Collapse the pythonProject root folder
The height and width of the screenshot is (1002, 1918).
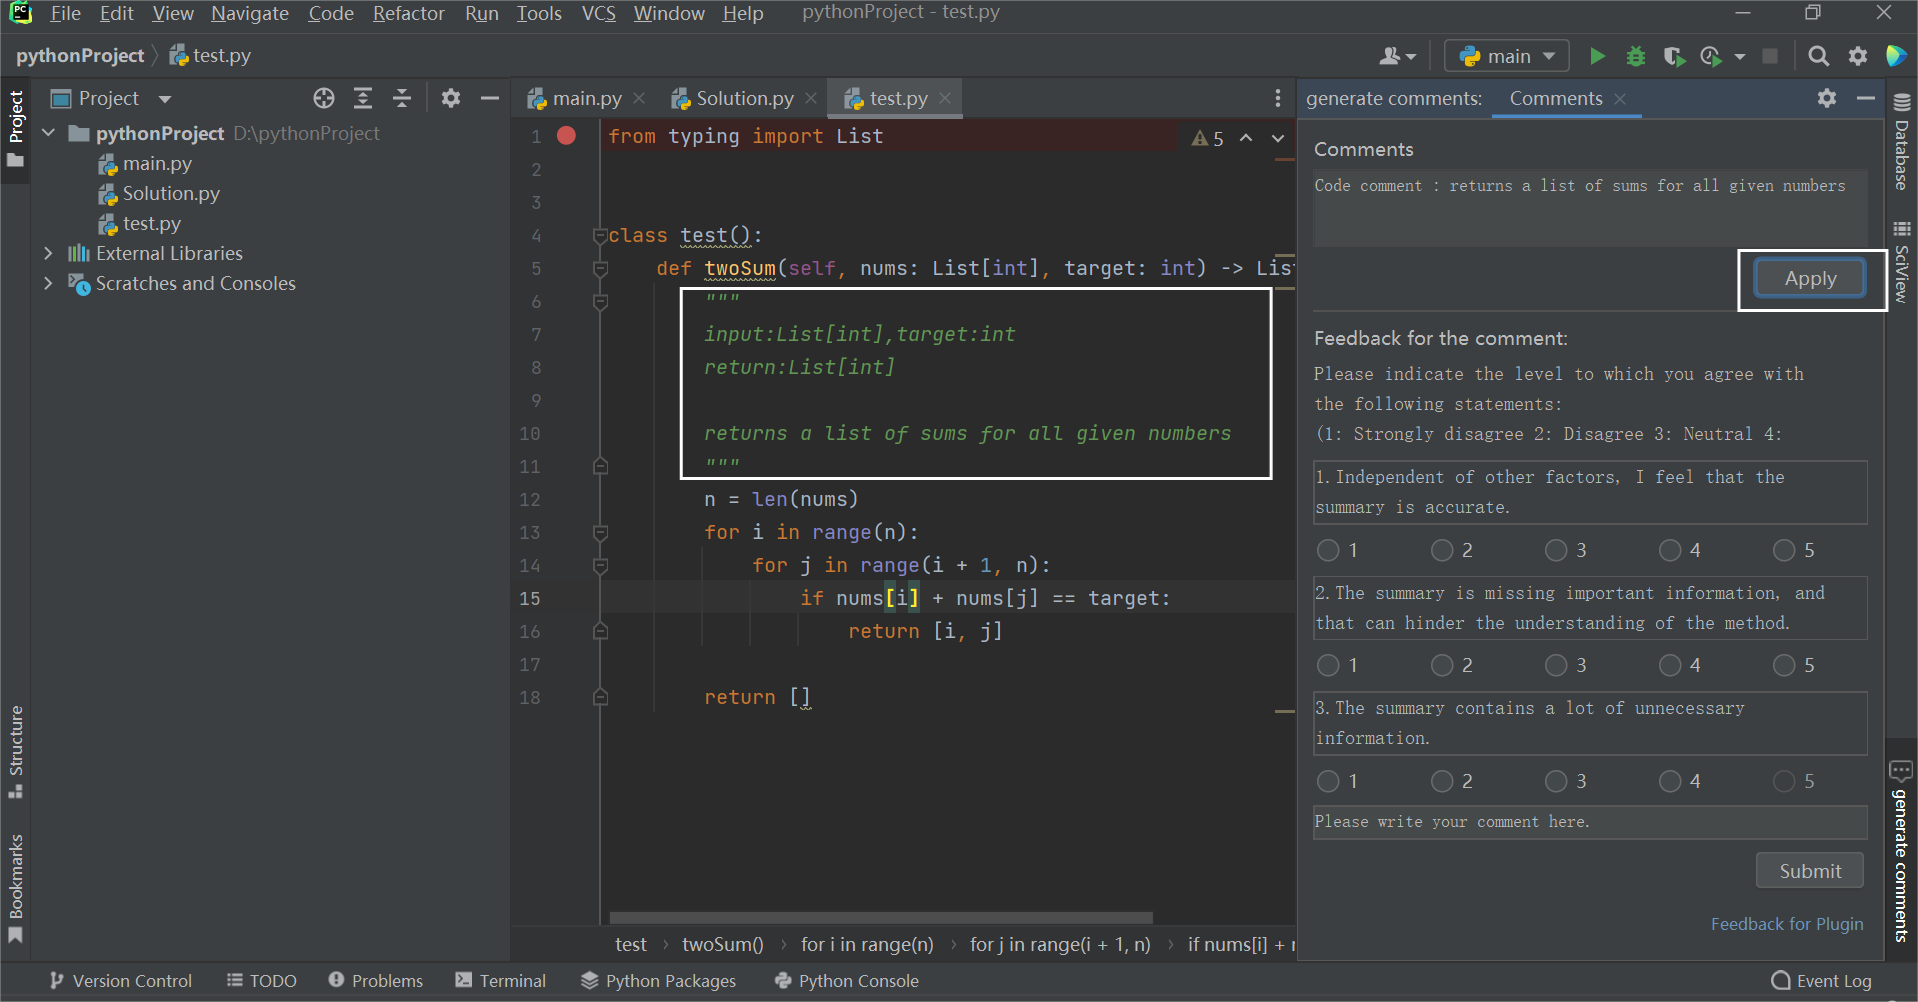click(x=48, y=133)
